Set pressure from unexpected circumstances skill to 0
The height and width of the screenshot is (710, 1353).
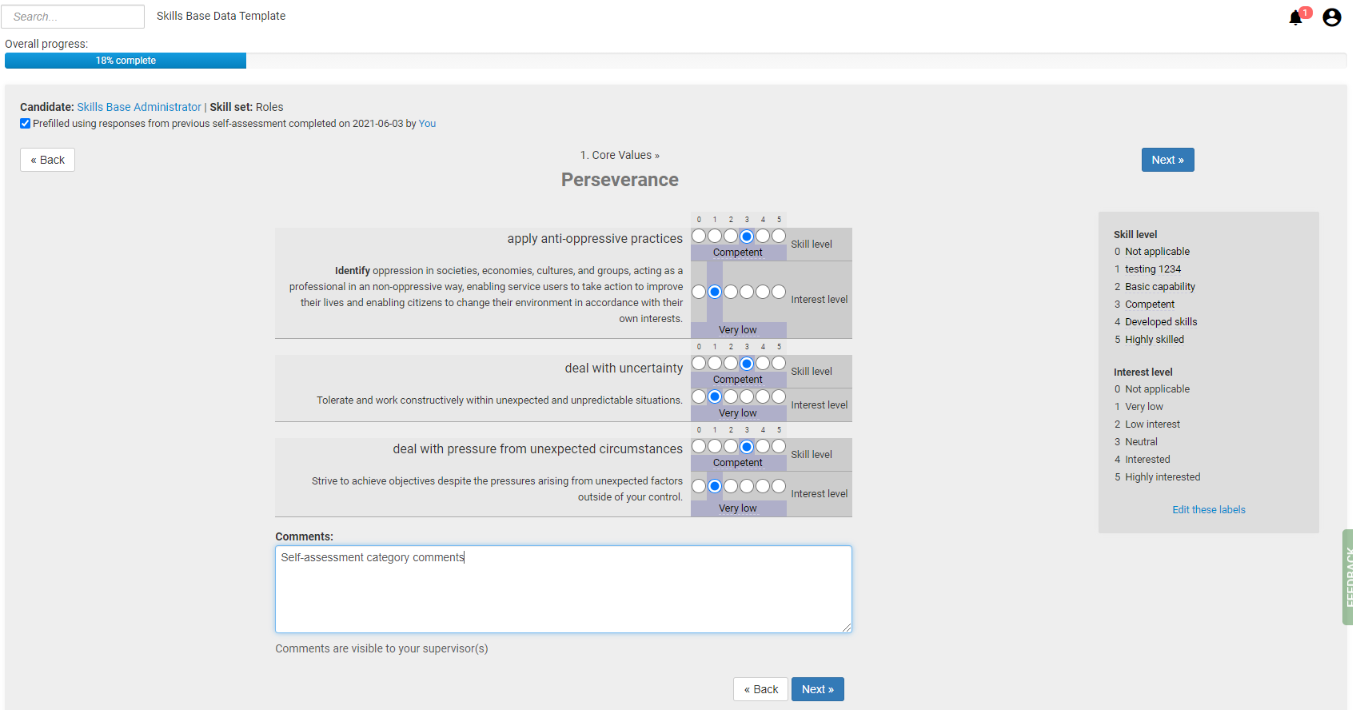(698, 446)
